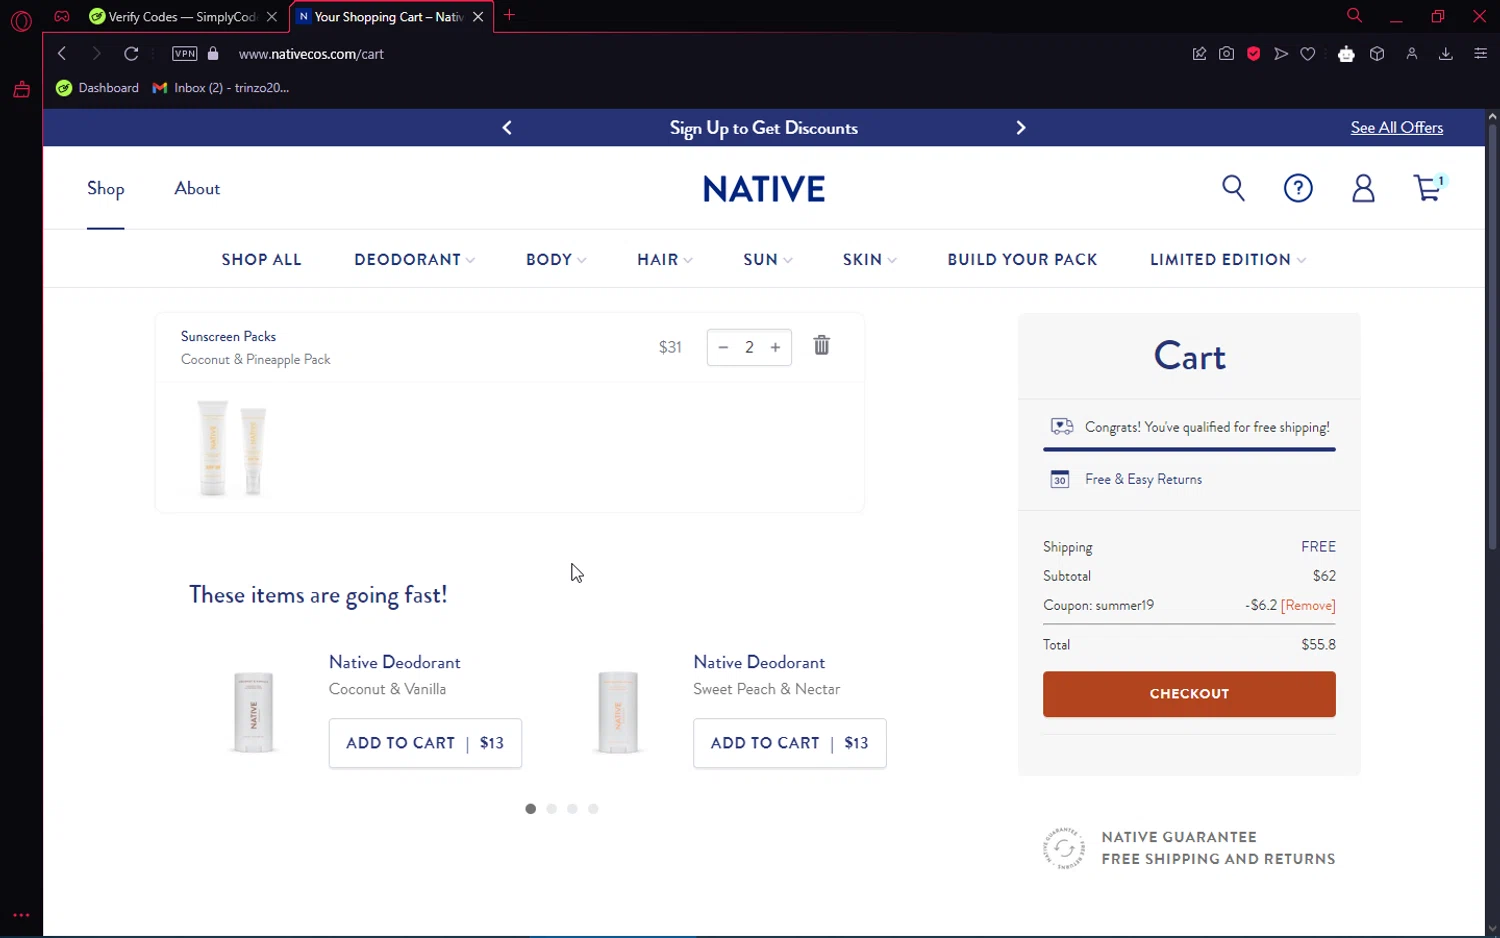Image resolution: width=1500 pixels, height=938 pixels.
Task: Open a new browser tab
Action: tap(509, 15)
